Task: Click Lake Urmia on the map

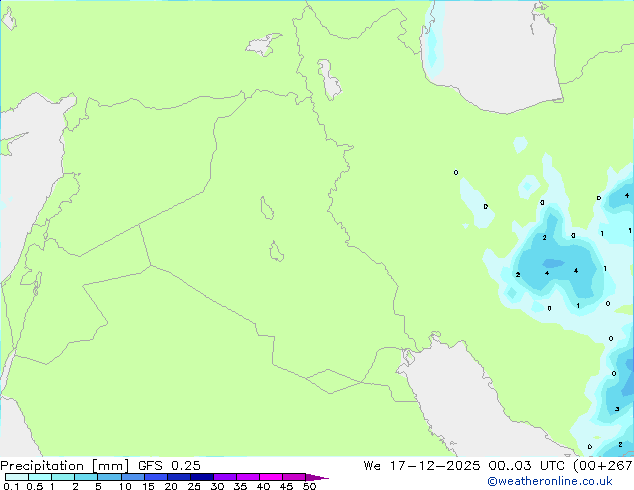Action: pos(329,80)
